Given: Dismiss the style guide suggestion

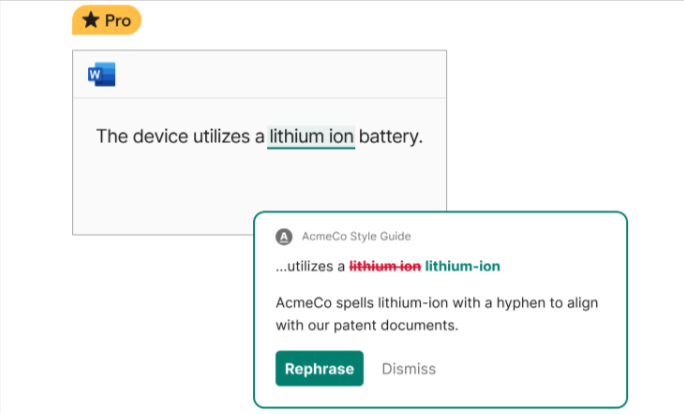Looking at the screenshot, I should tap(409, 369).
